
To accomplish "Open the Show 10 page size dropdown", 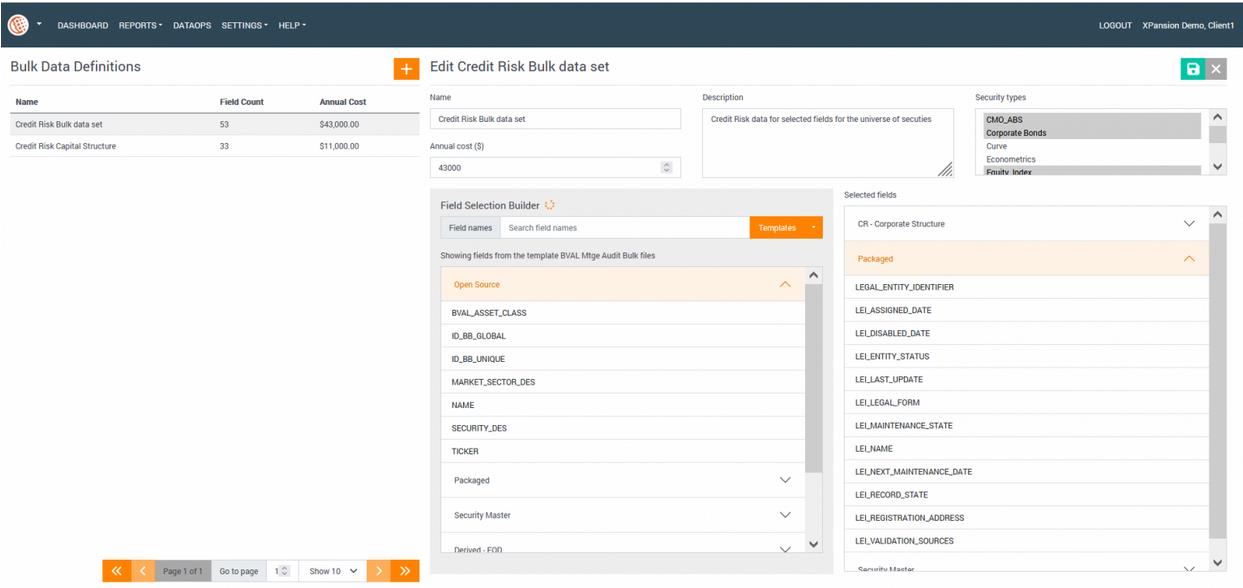I will click(x=333, y=571).
